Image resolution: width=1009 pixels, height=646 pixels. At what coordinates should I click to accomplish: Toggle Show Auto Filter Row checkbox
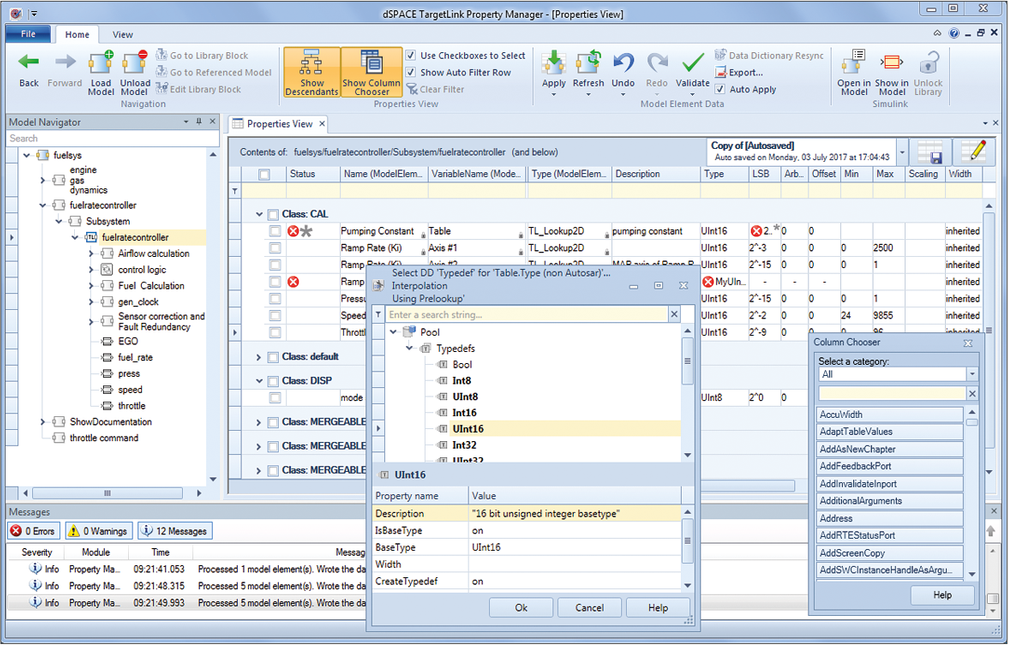pyautogui.click(x=411, y=73)
